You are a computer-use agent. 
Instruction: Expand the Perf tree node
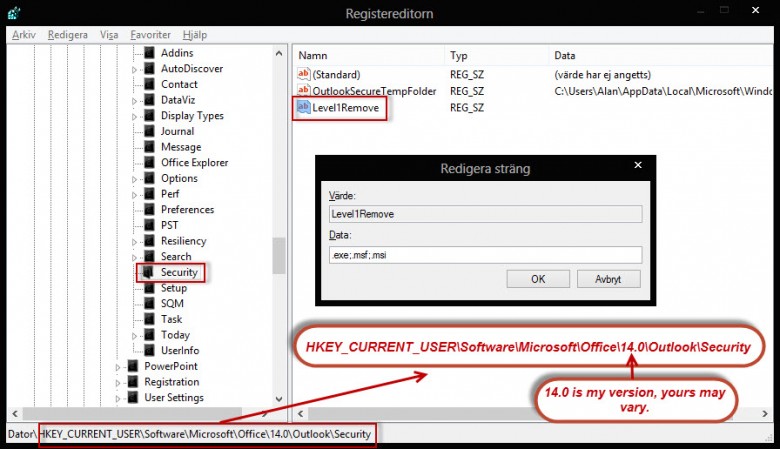134,195
